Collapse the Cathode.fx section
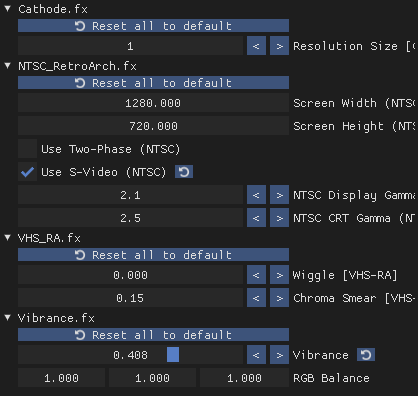Image resolution: width=418 pixels, height=396 pixels. pos(8,9)
